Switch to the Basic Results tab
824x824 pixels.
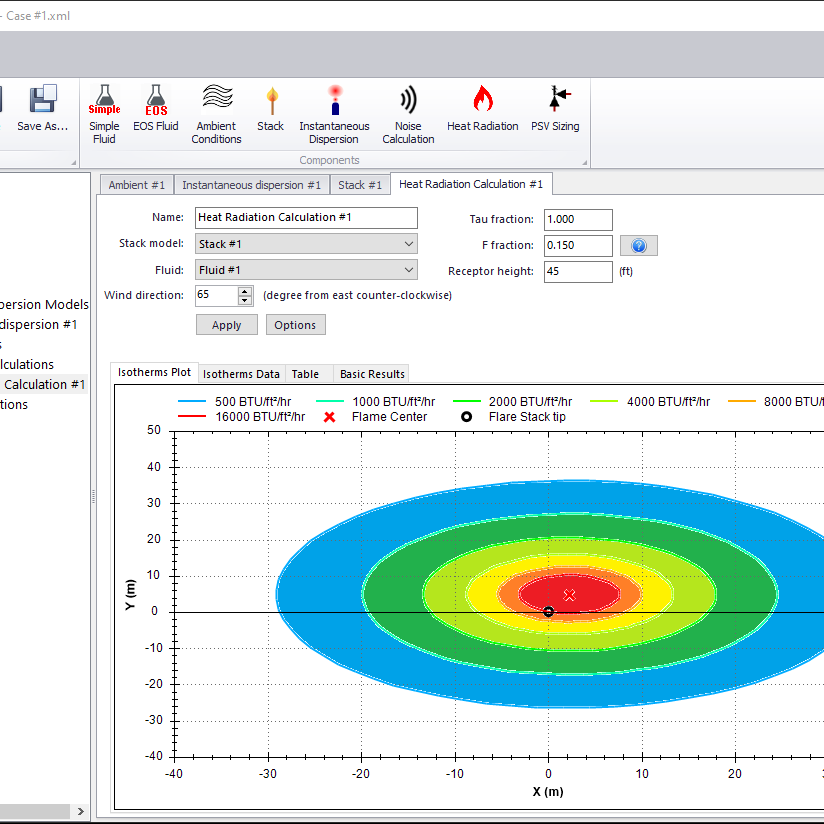pyautogui.click(x=372, y=374)
